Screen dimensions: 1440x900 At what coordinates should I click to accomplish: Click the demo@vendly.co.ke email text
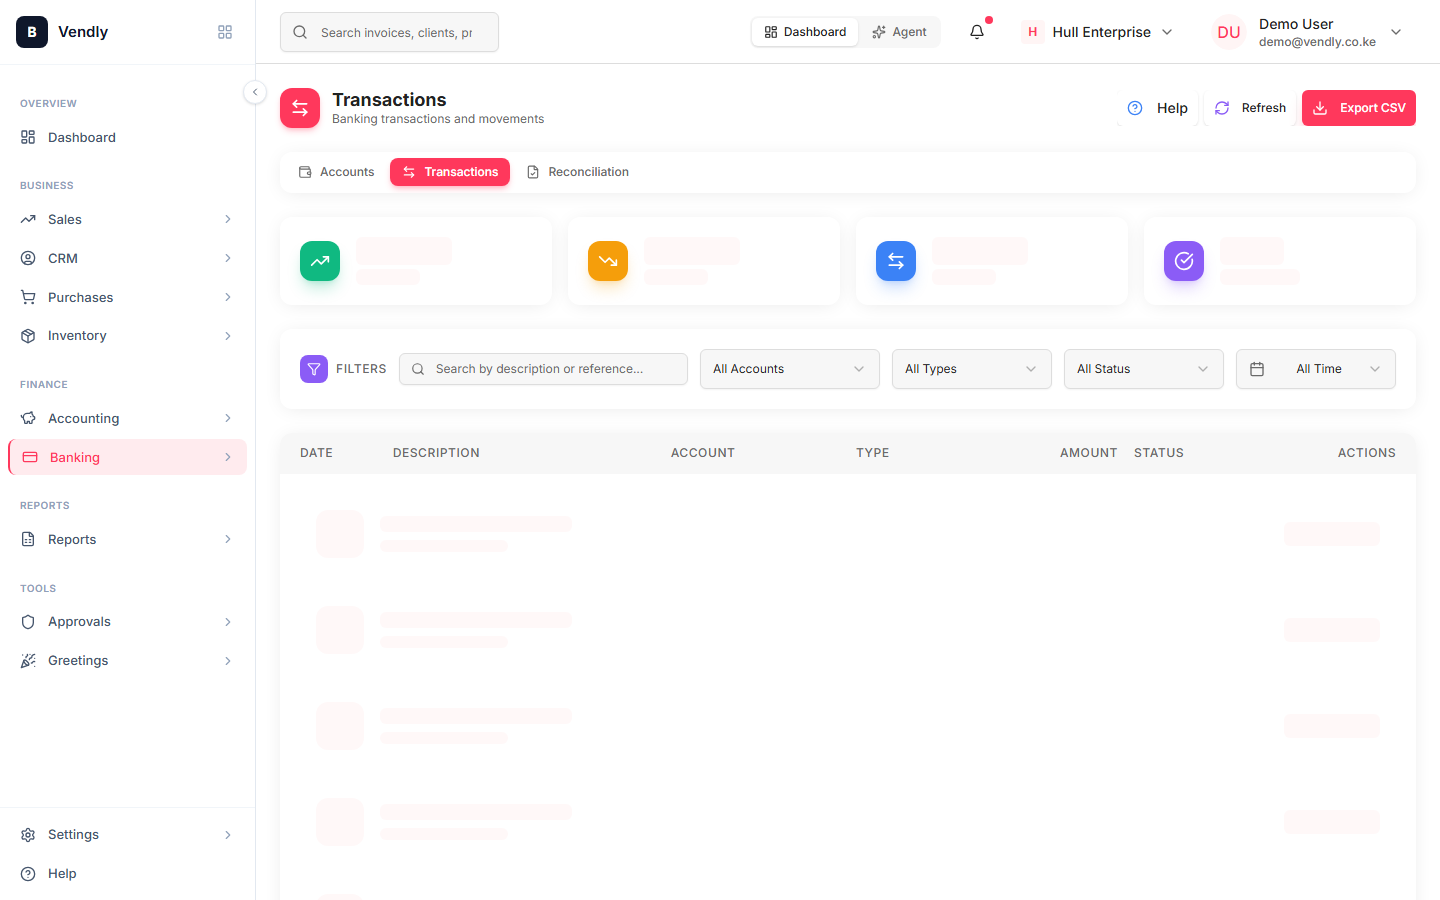[x=1317, y=42]
